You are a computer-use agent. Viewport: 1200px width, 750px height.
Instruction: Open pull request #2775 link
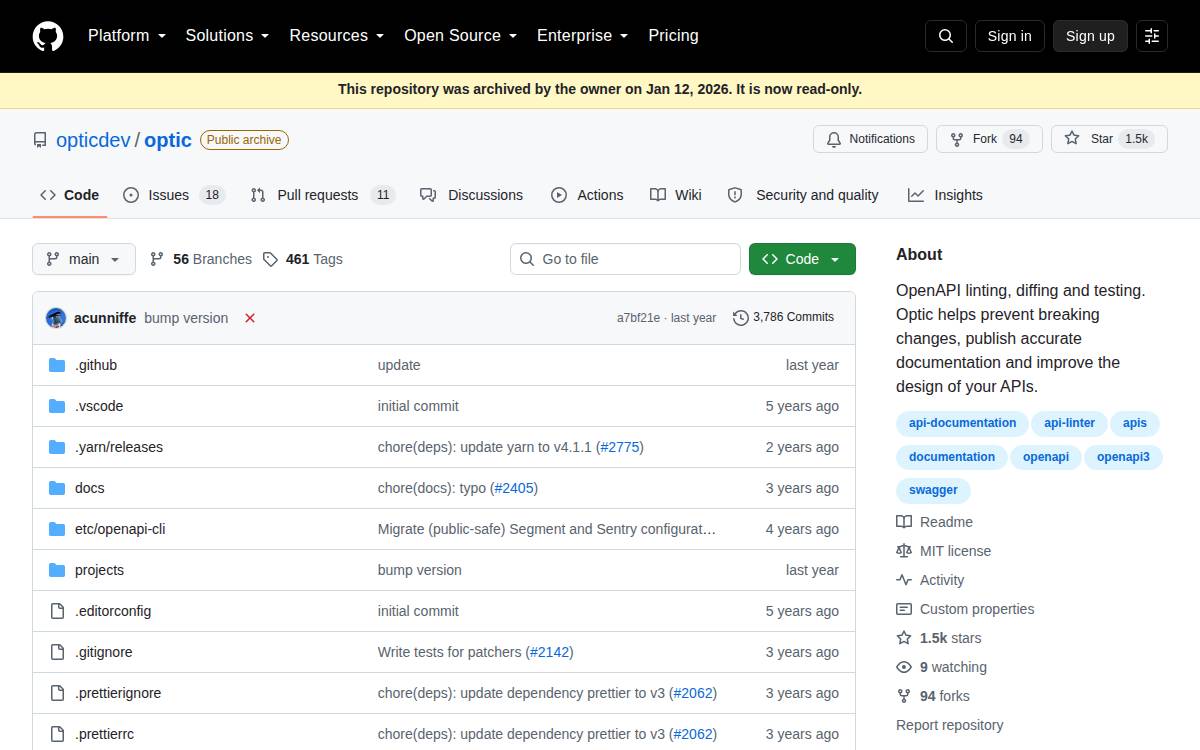[x=620, y=447]
